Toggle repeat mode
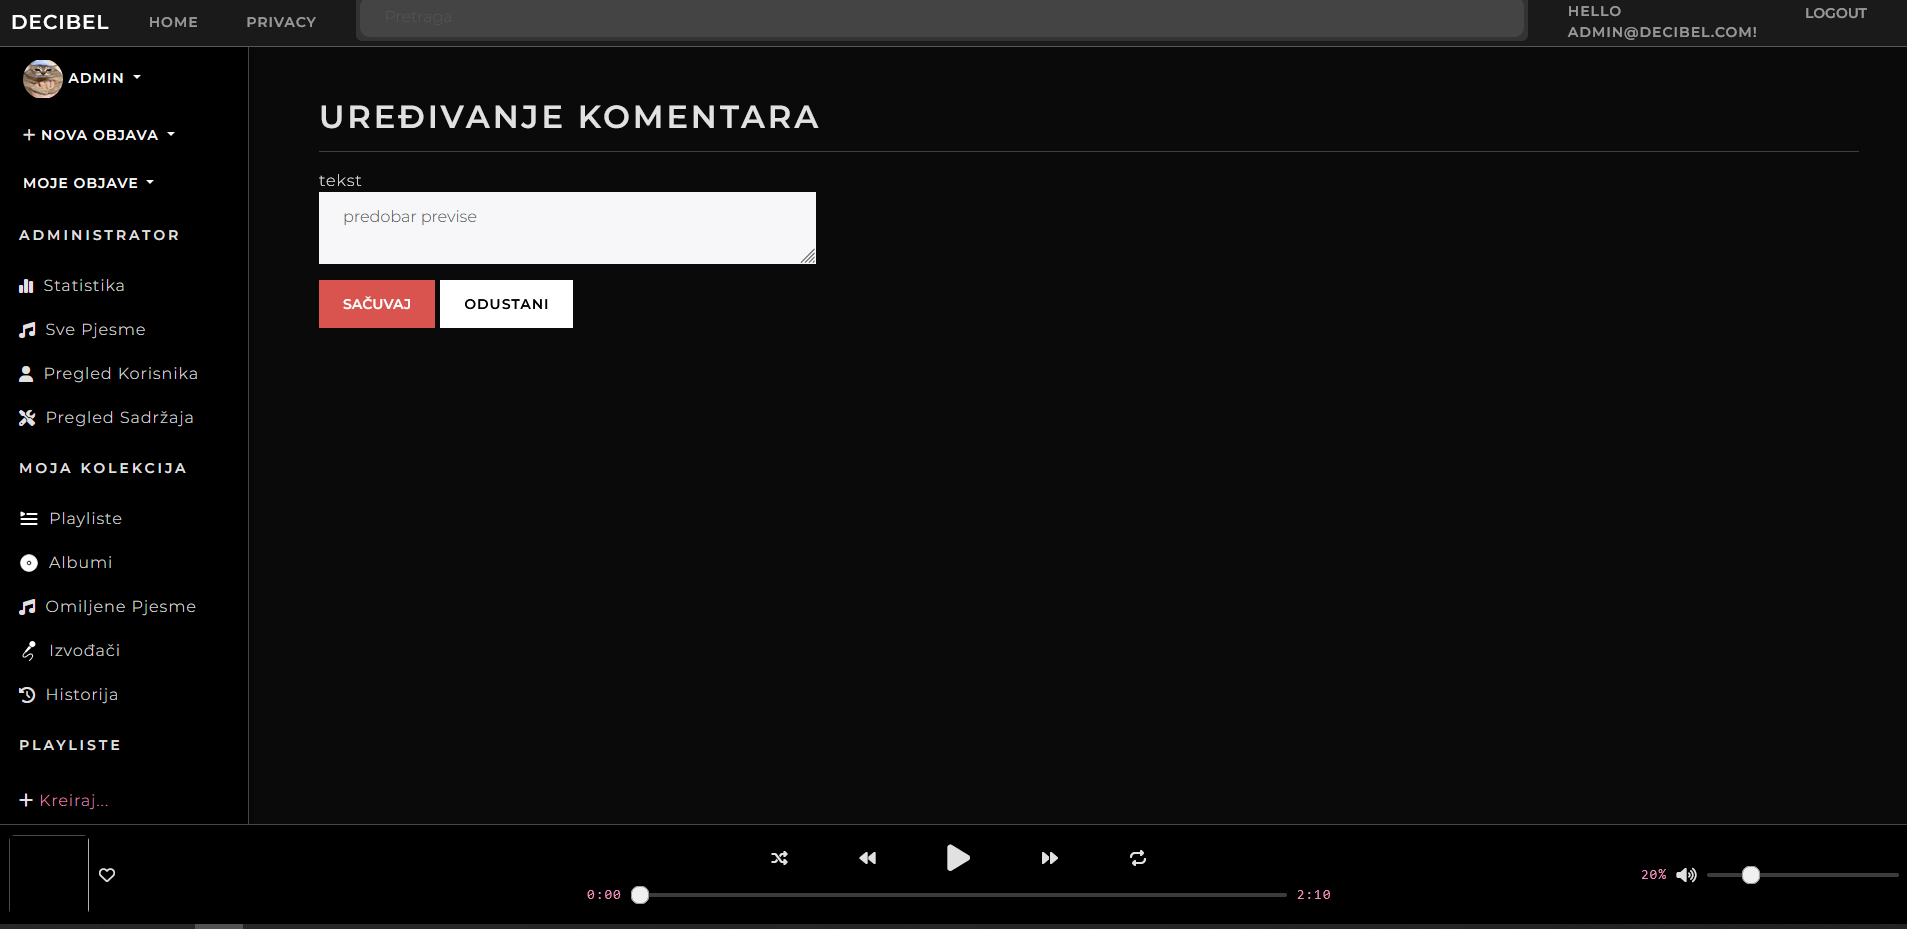The image size is (1907, 929). 1138,858
